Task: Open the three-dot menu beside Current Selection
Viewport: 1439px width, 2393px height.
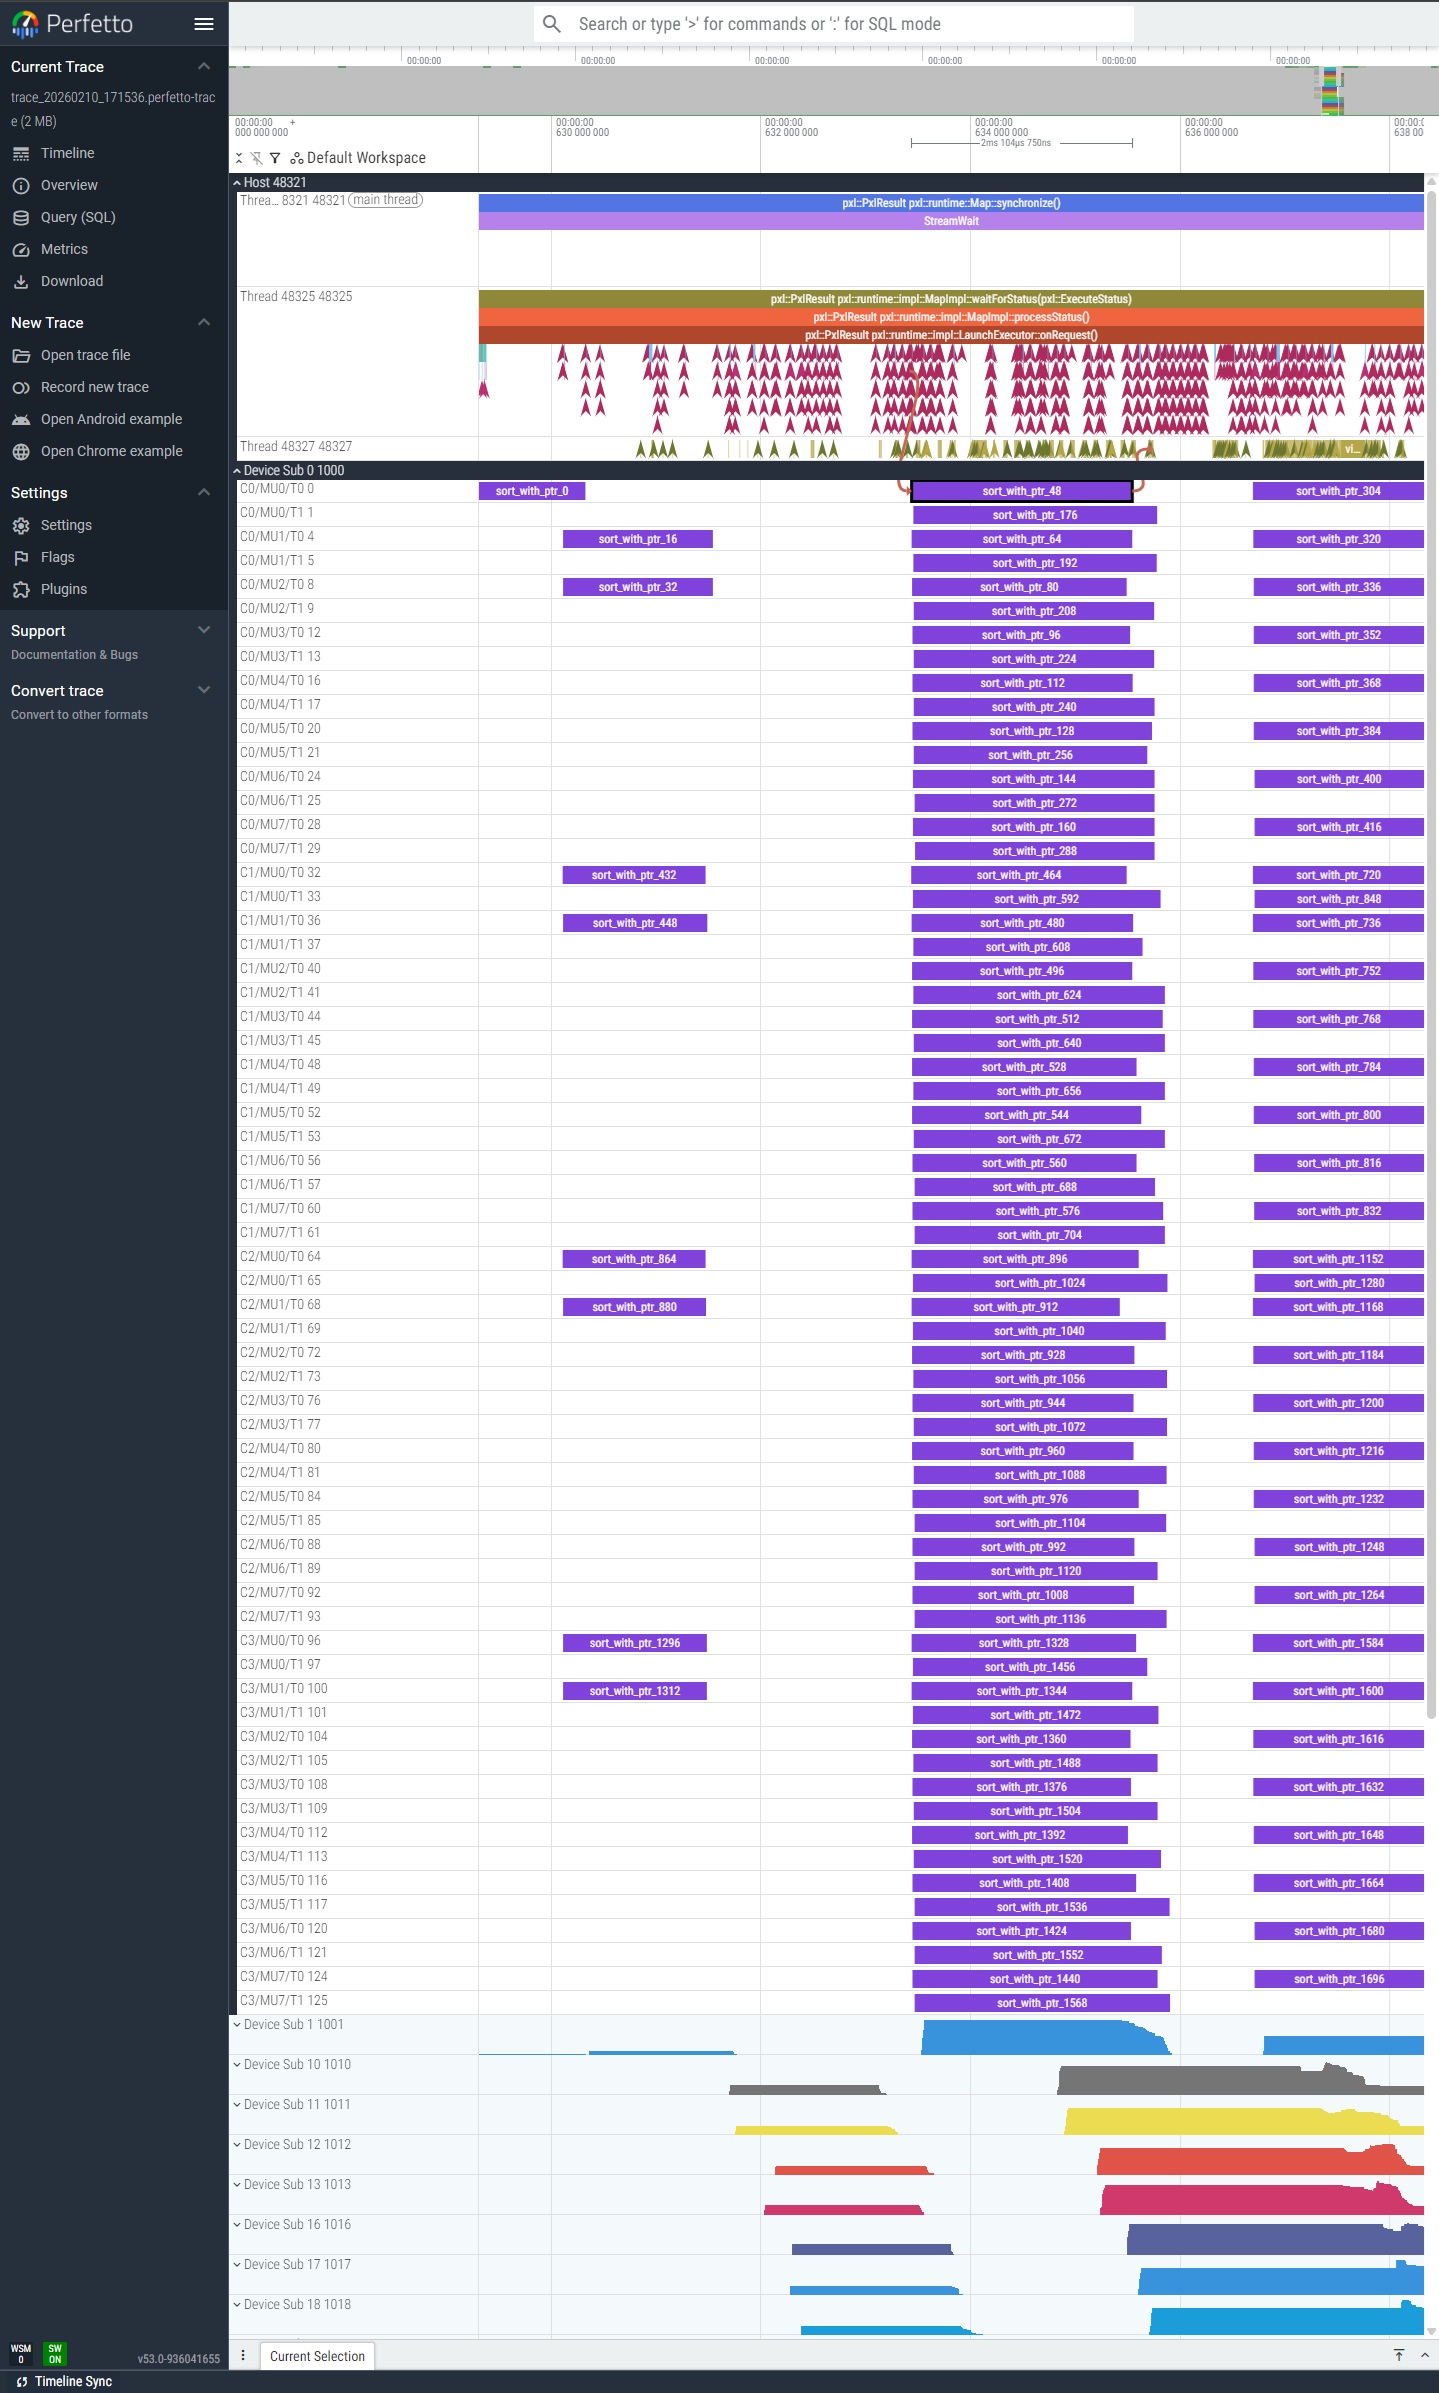Action: point(243,2355)
